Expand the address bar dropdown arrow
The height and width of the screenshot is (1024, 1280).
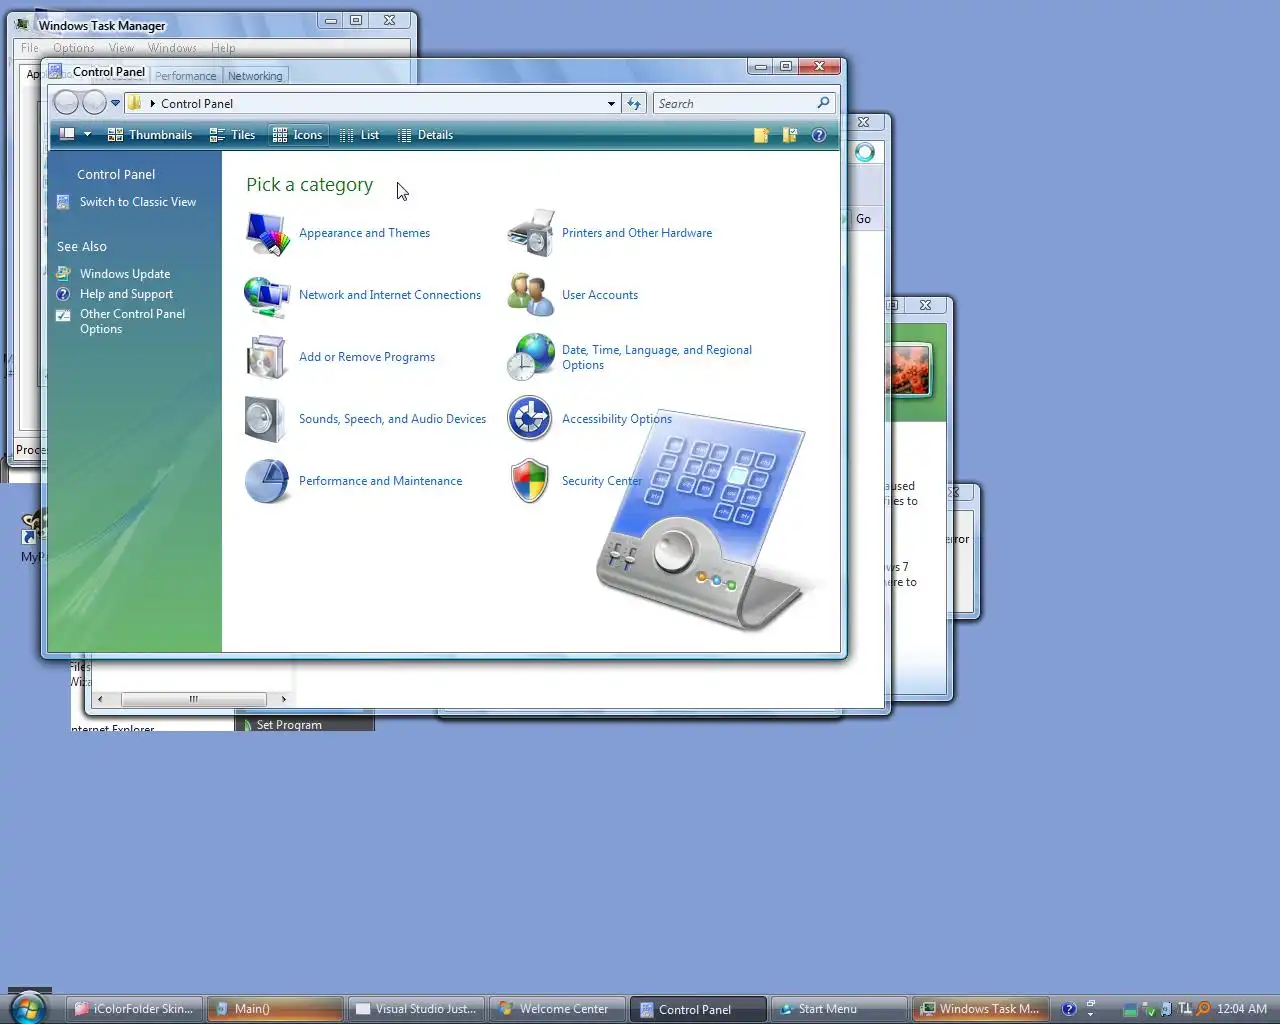coord(611,103)
